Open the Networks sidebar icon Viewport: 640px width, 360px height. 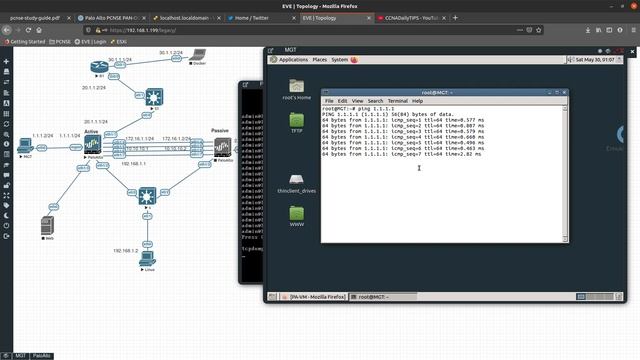click(6, 82)
